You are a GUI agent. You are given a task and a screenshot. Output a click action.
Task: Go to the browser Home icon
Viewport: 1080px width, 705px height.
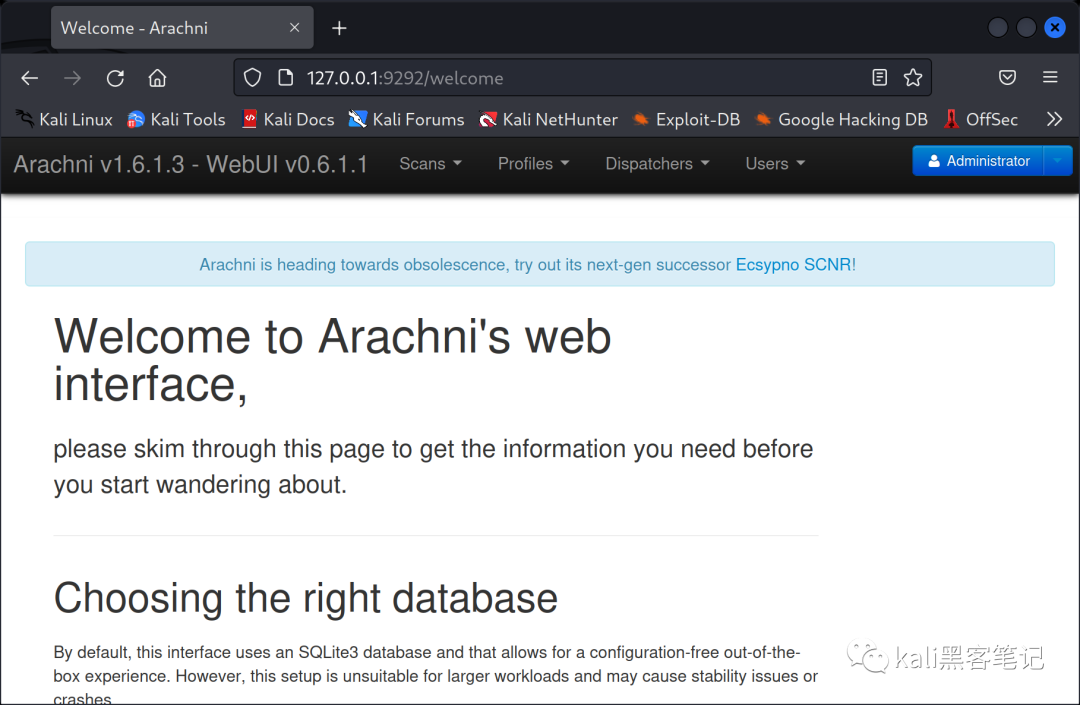(157, 78)
